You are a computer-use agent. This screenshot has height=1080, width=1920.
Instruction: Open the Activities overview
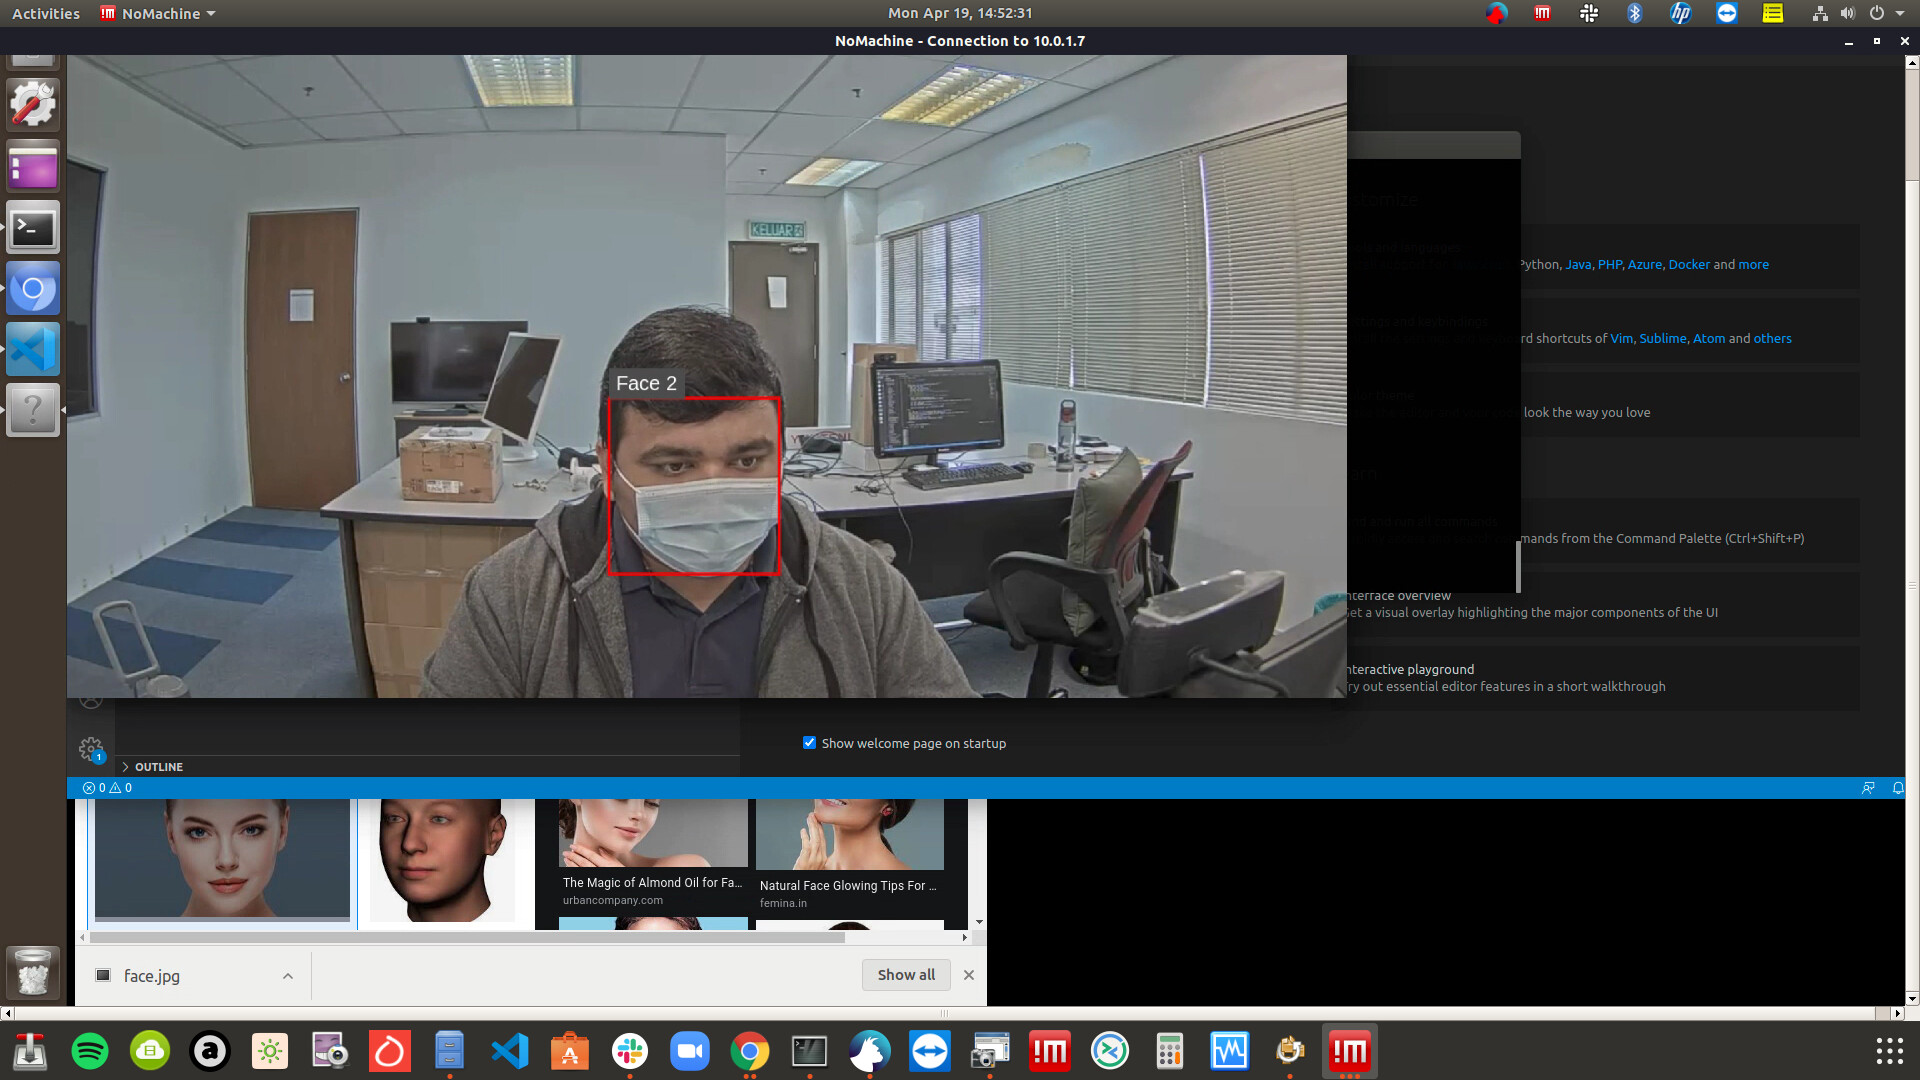(45, 13)
